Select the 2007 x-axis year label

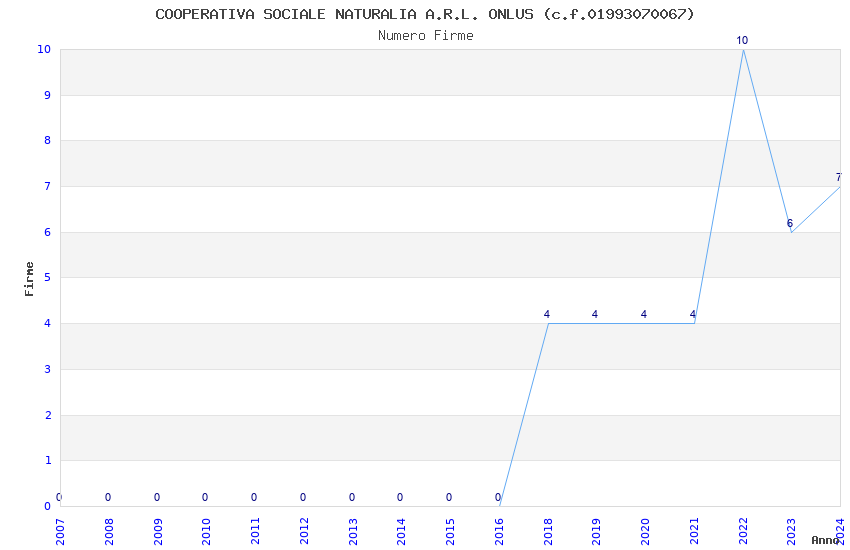[x=60, y=531]
